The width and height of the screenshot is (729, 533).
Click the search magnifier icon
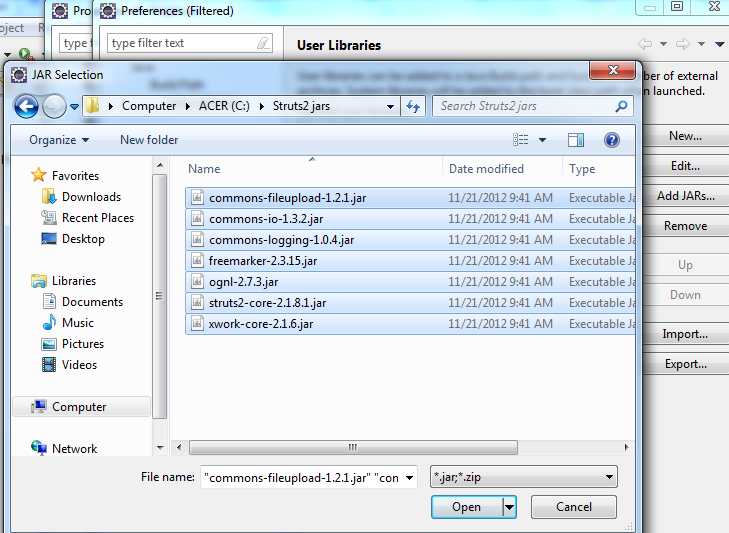tap(621, 107)
